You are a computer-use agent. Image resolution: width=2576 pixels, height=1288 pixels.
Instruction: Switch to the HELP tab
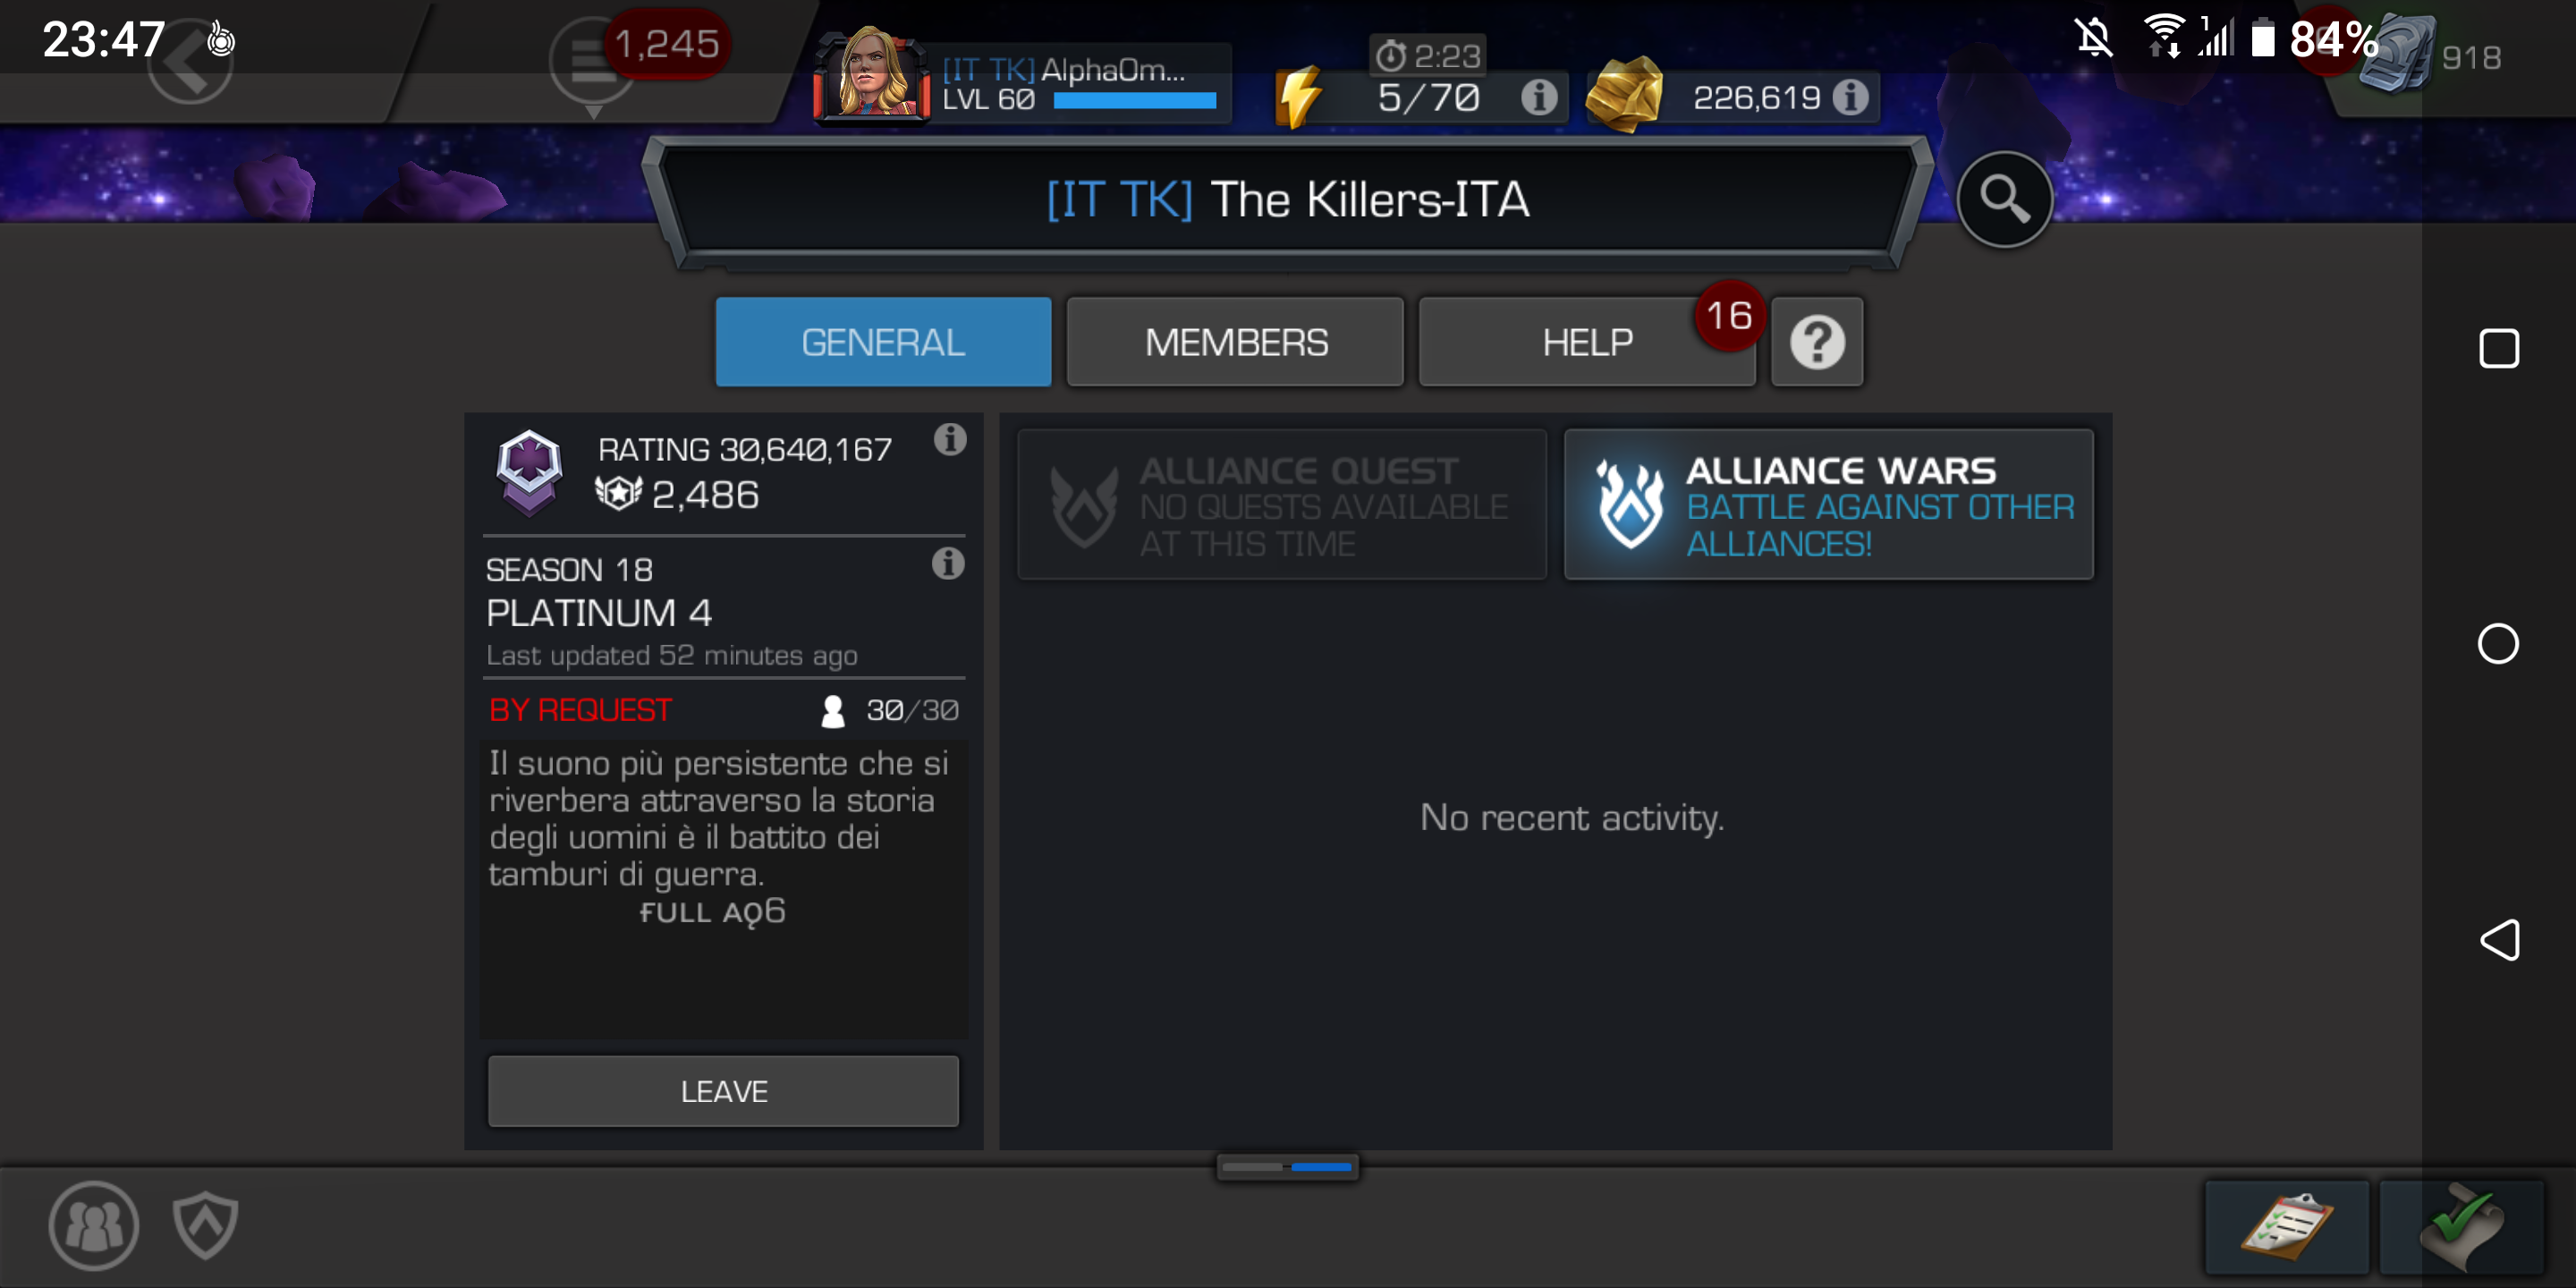tap(1587, 342)
